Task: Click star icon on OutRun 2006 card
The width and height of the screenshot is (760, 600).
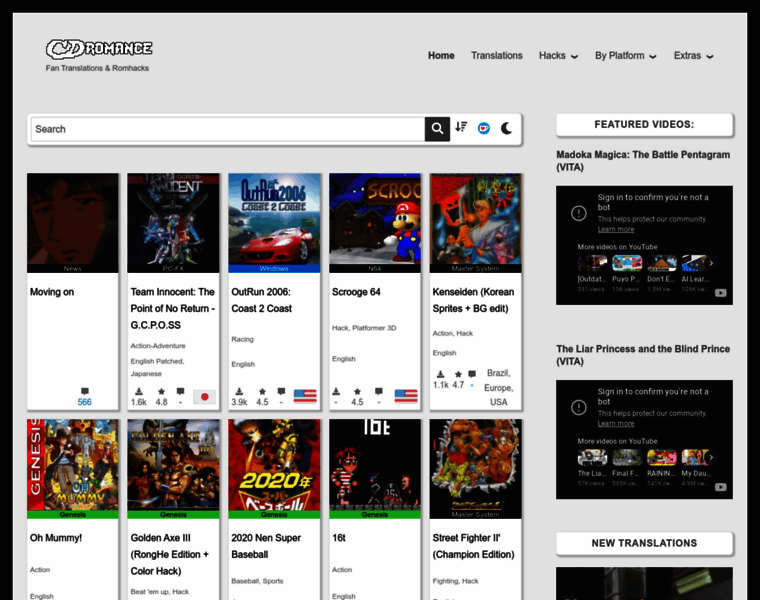Action: pyautogui.click(x=262, y=391)
